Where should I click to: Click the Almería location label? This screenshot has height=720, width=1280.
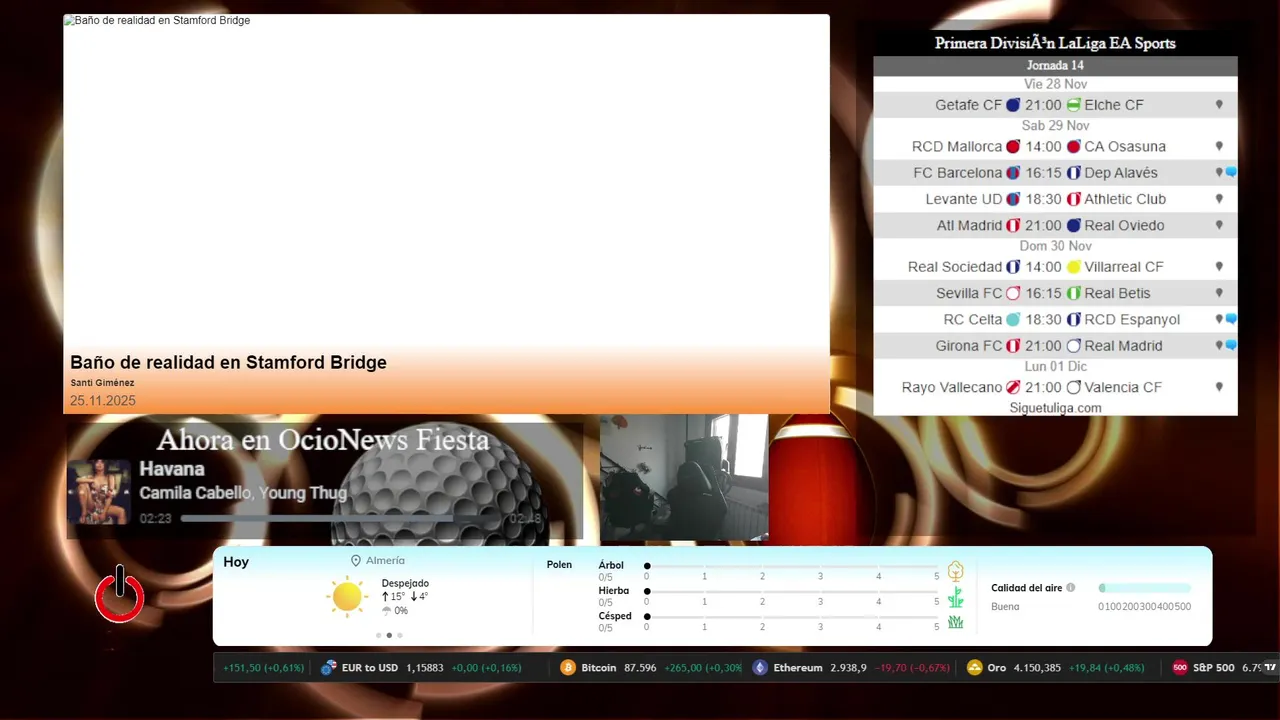[386, 561]
